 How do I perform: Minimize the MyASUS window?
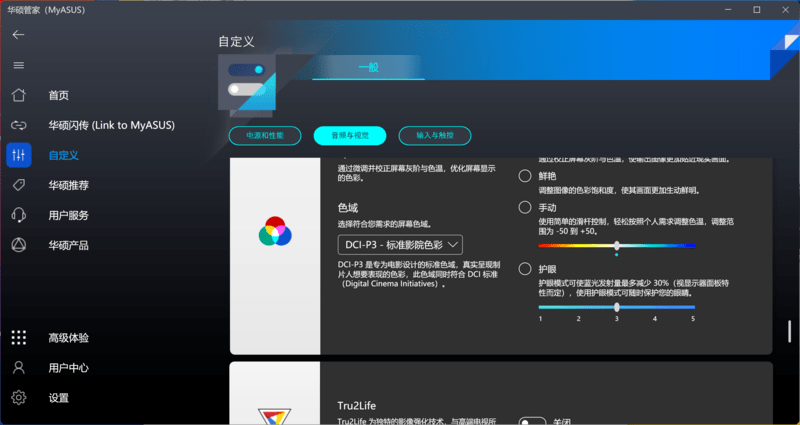pos(728,9)
